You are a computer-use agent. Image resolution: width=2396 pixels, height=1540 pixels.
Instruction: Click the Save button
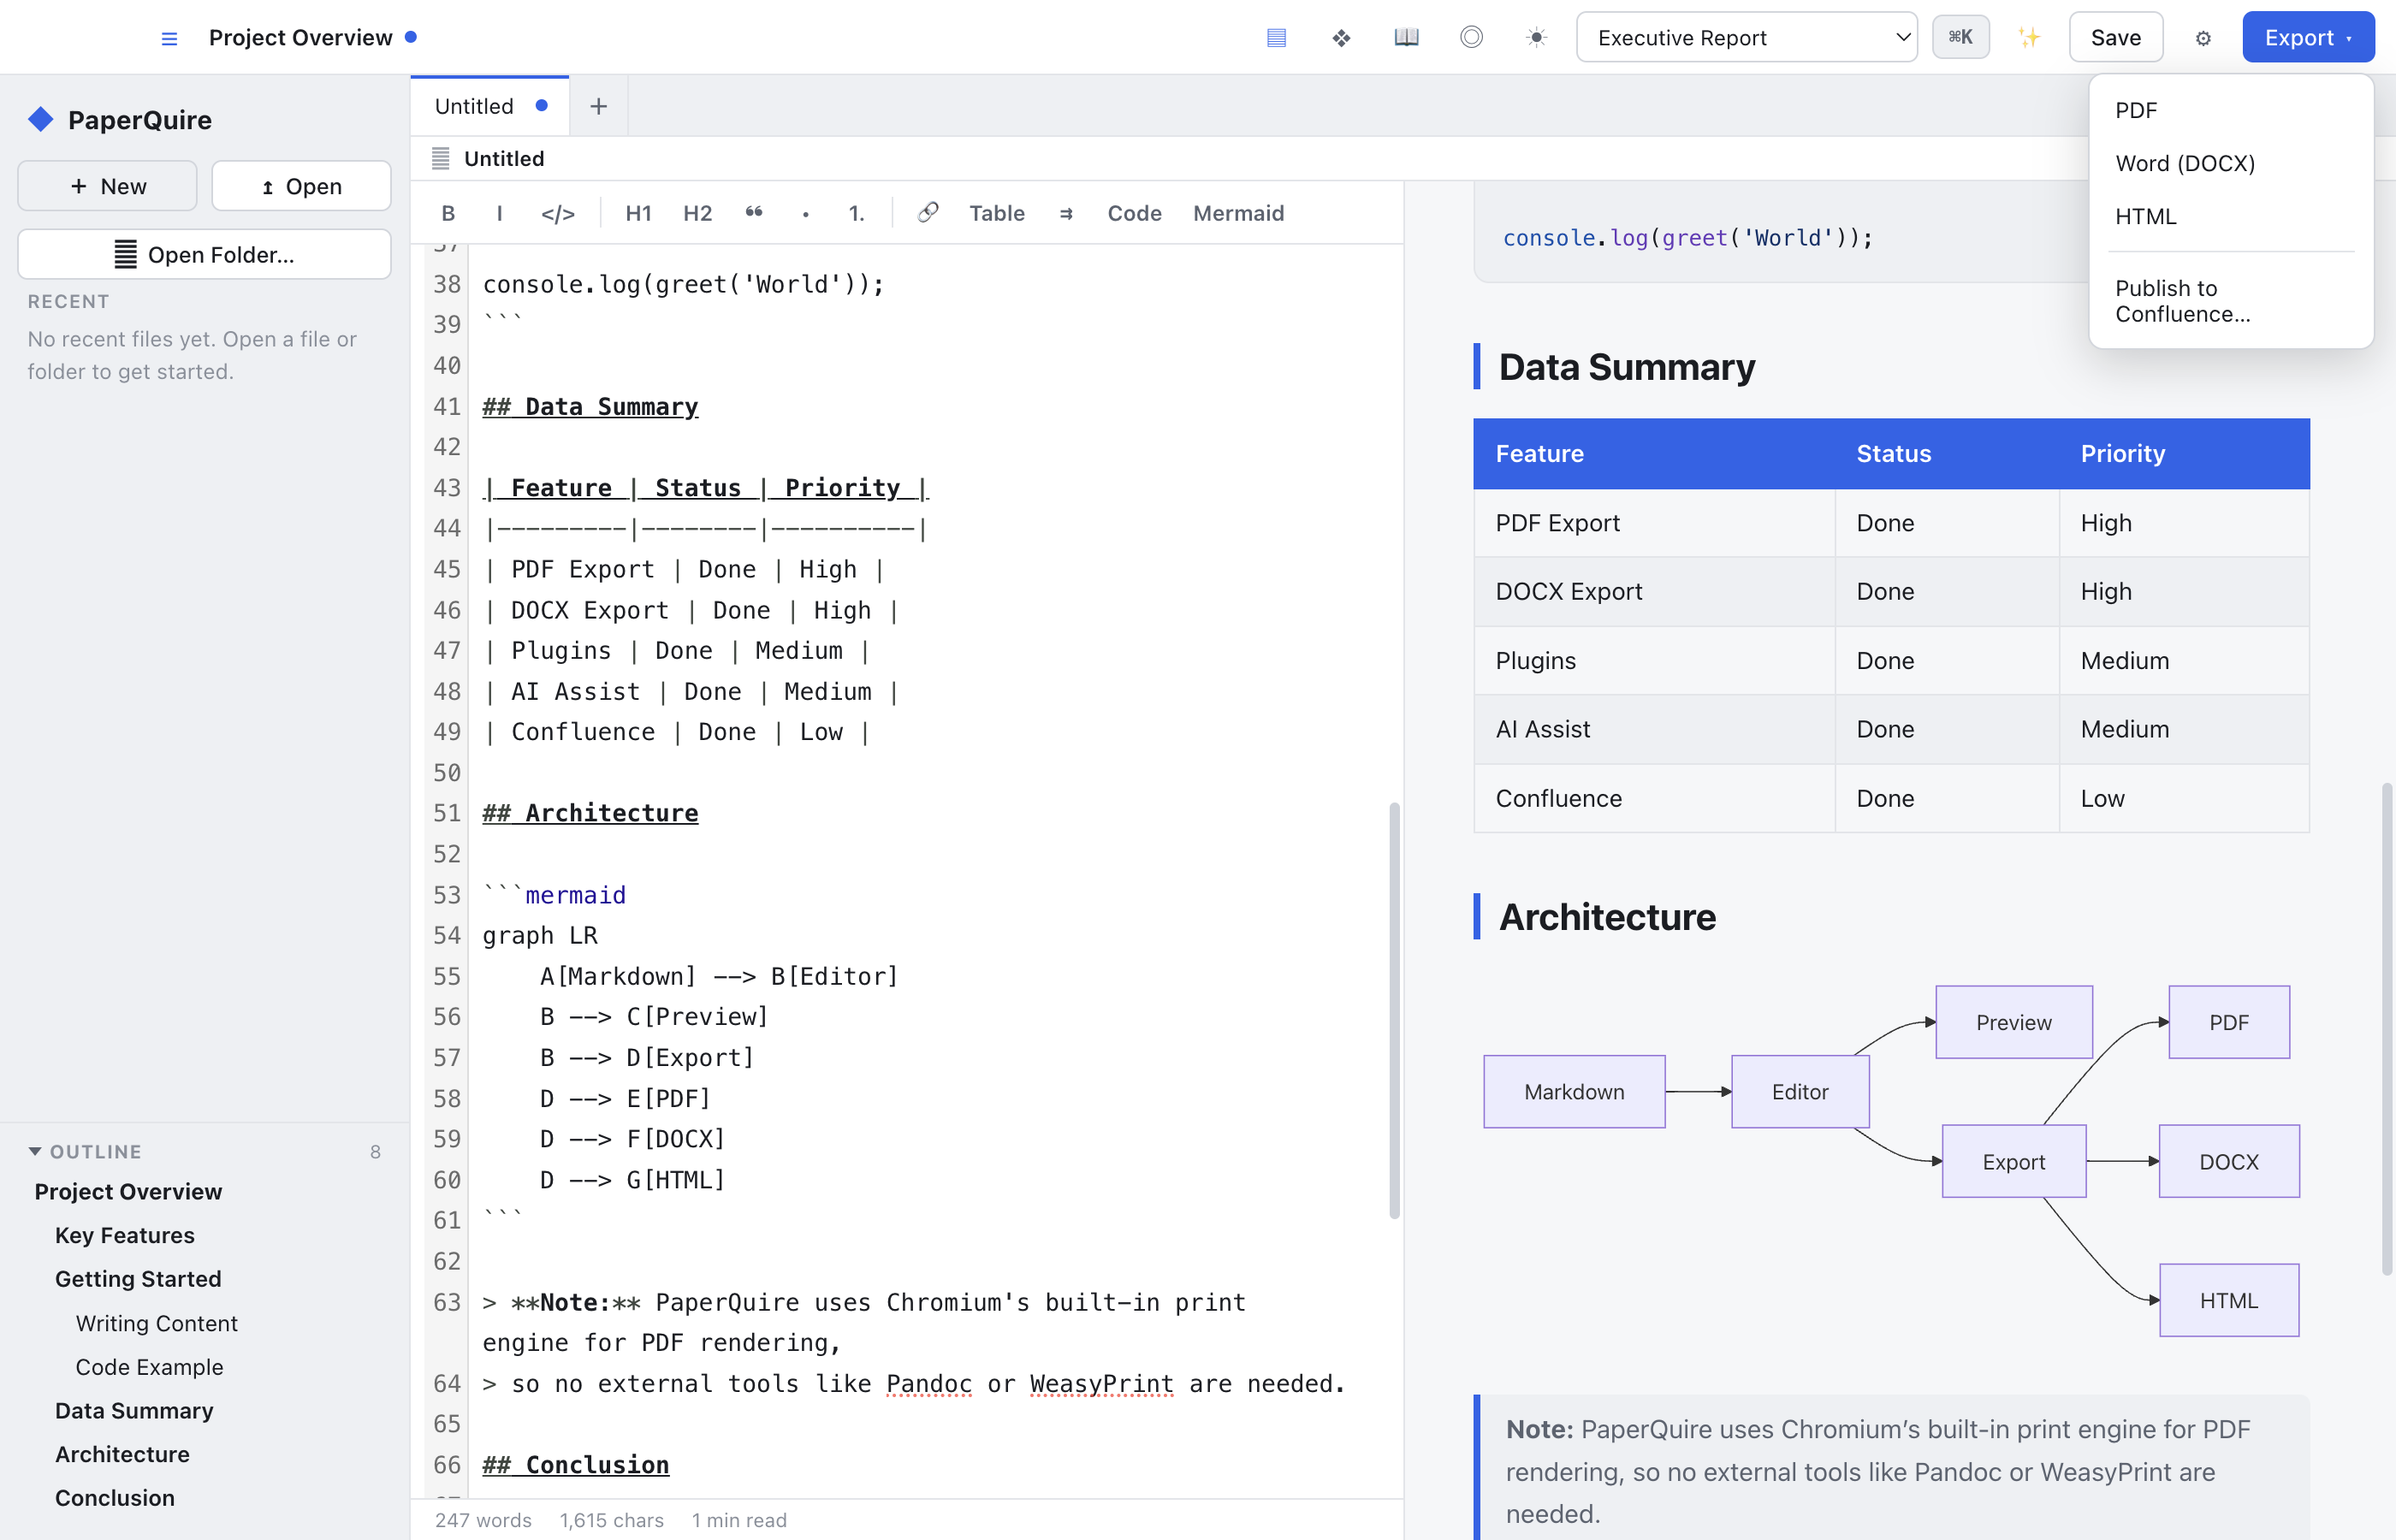(x=2115, y=38)
